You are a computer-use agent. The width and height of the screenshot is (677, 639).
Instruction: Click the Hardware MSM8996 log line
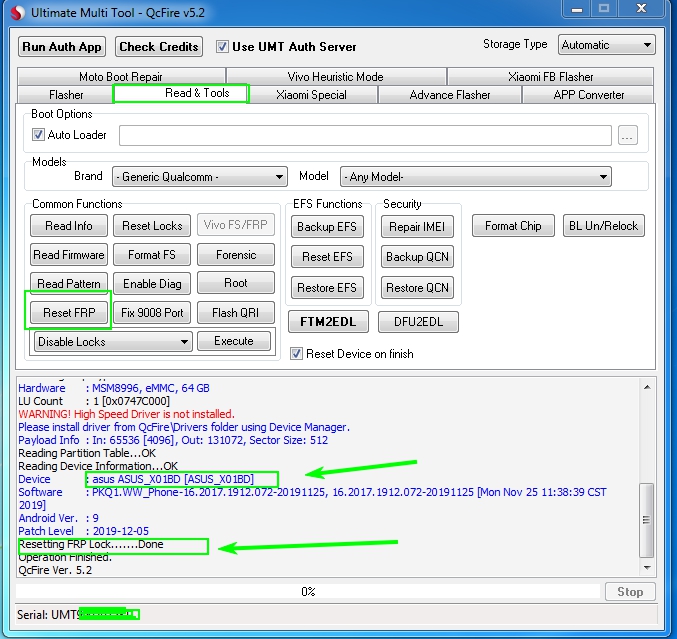pos(114,388)
